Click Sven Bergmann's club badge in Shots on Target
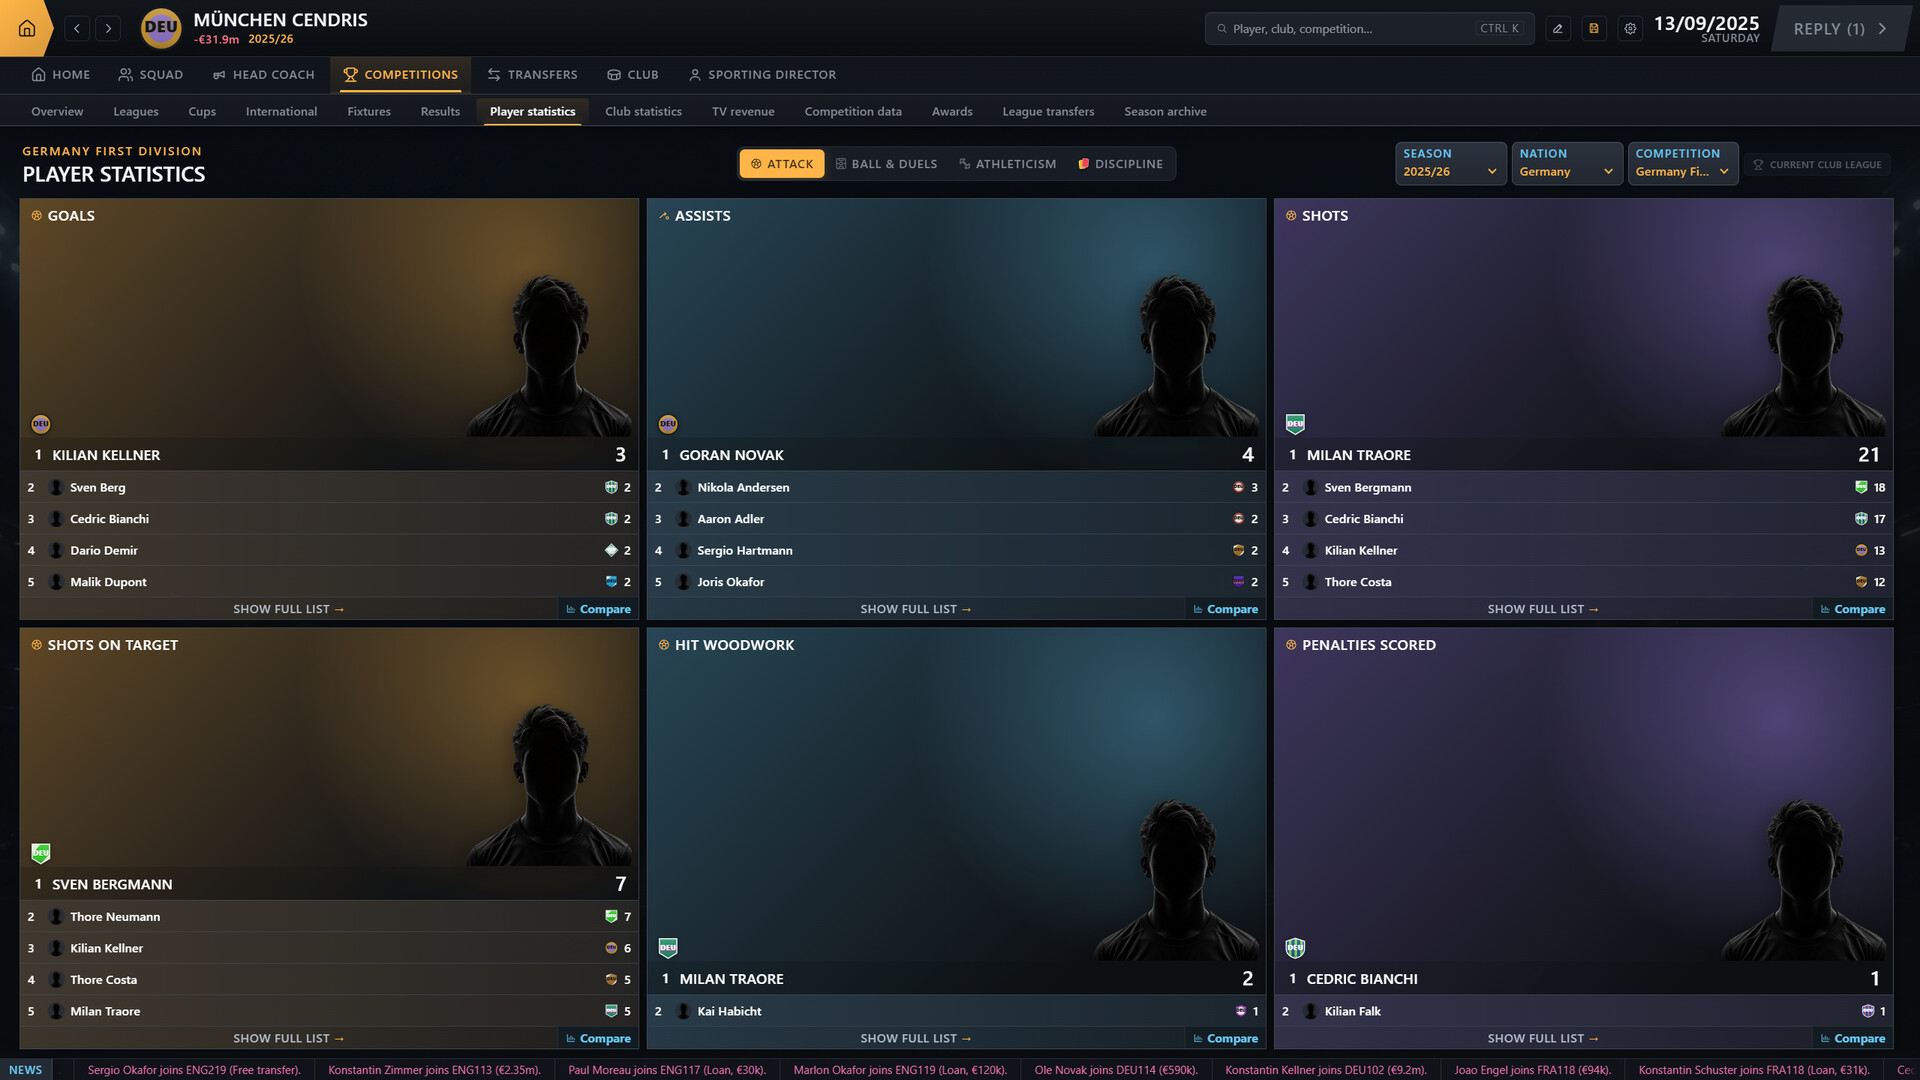The width and height of the screenshot is (1920, 1080). pos(41,853)
